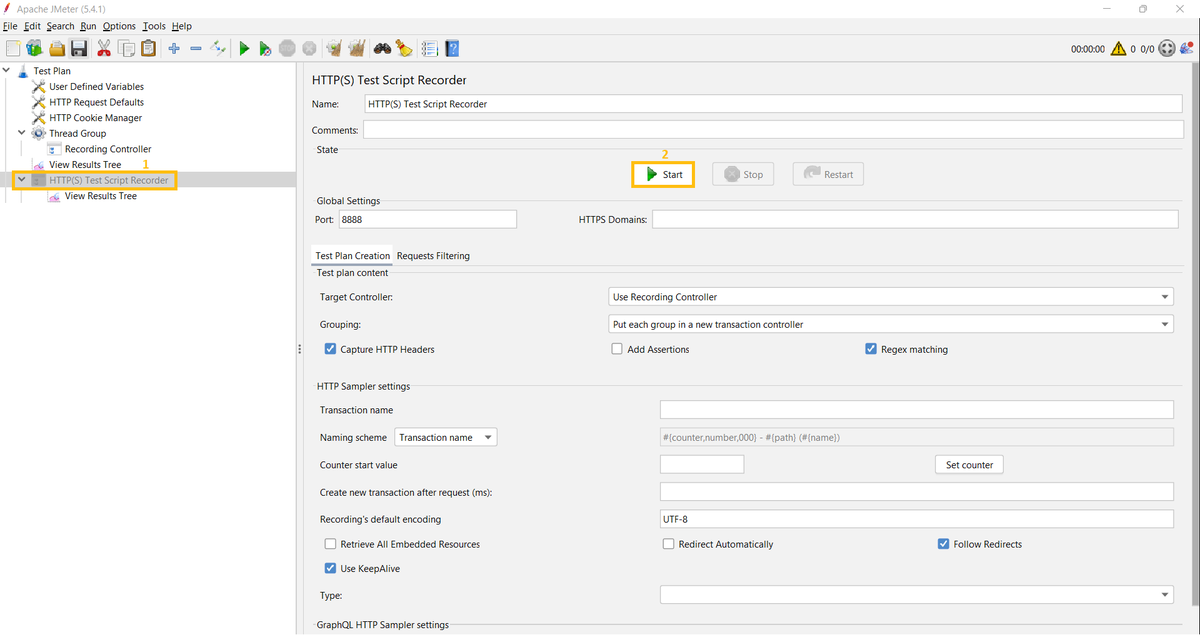This screenshot has height=635, width=1200.
Task: Click the Port input field
Action: [428, 219]
